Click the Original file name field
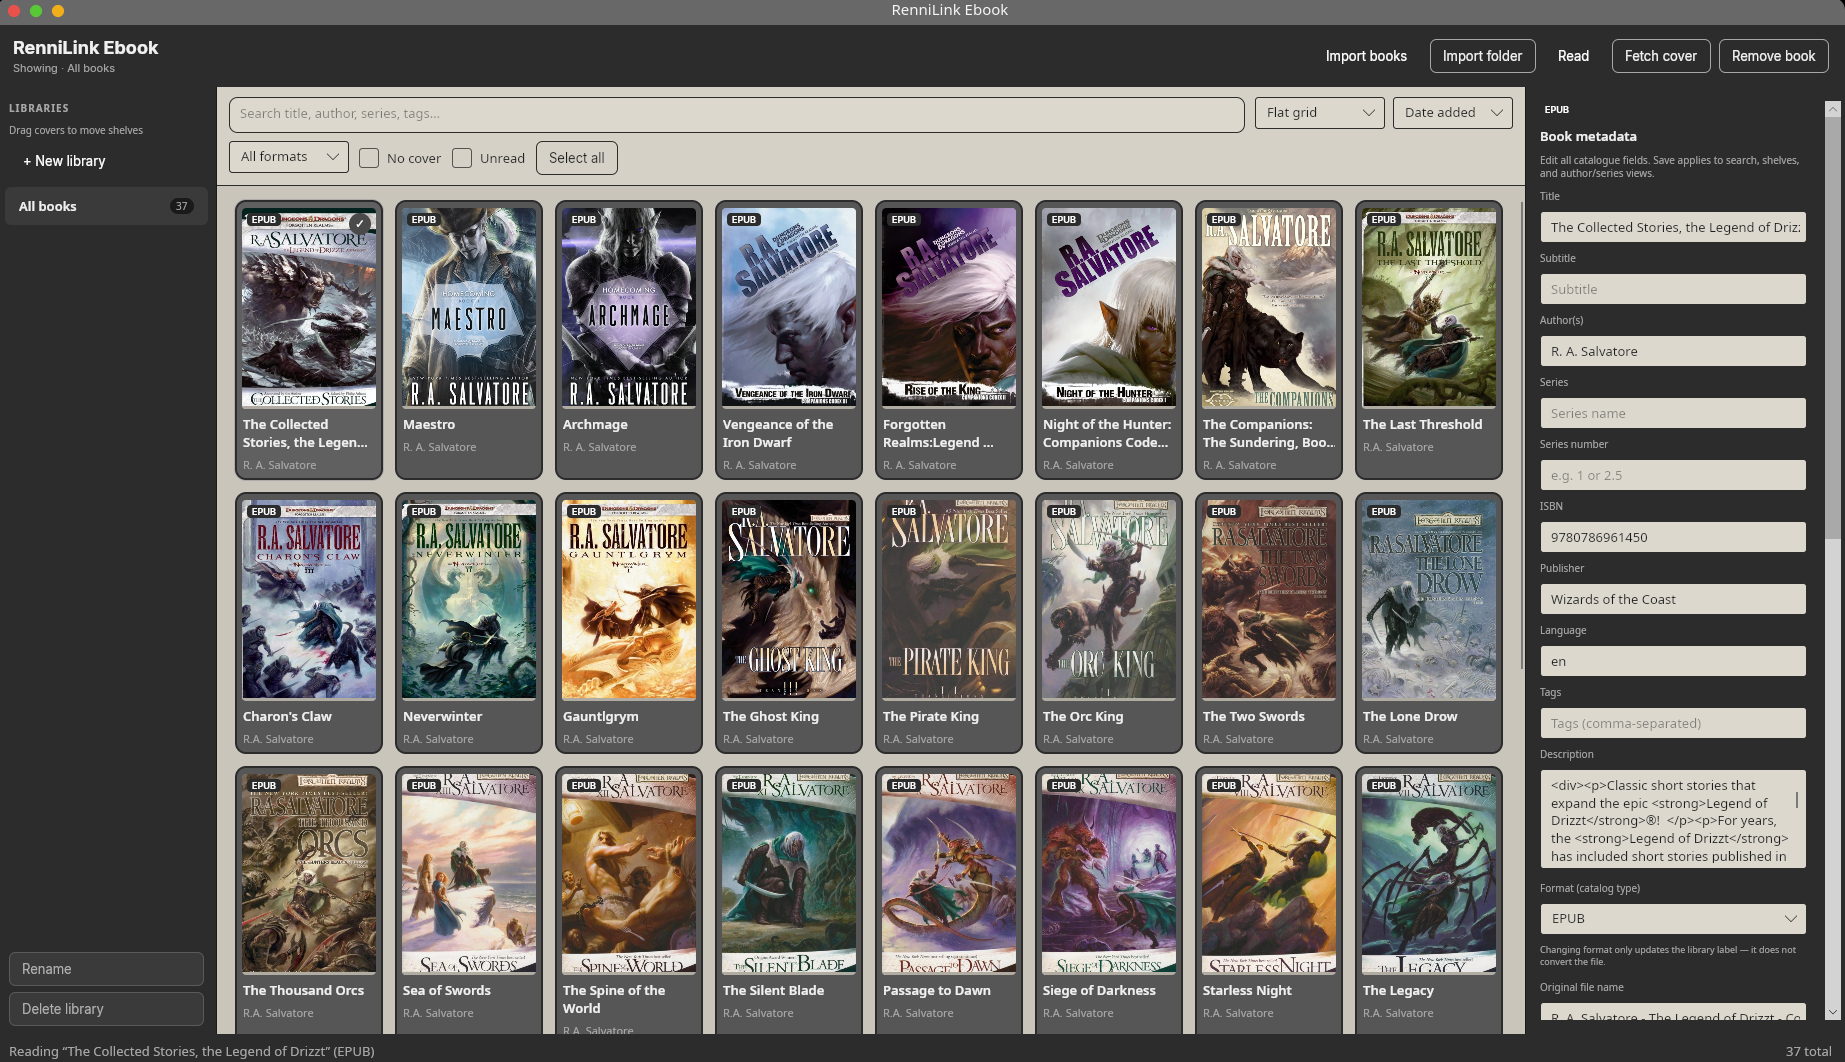 tap(1673, 1013)
